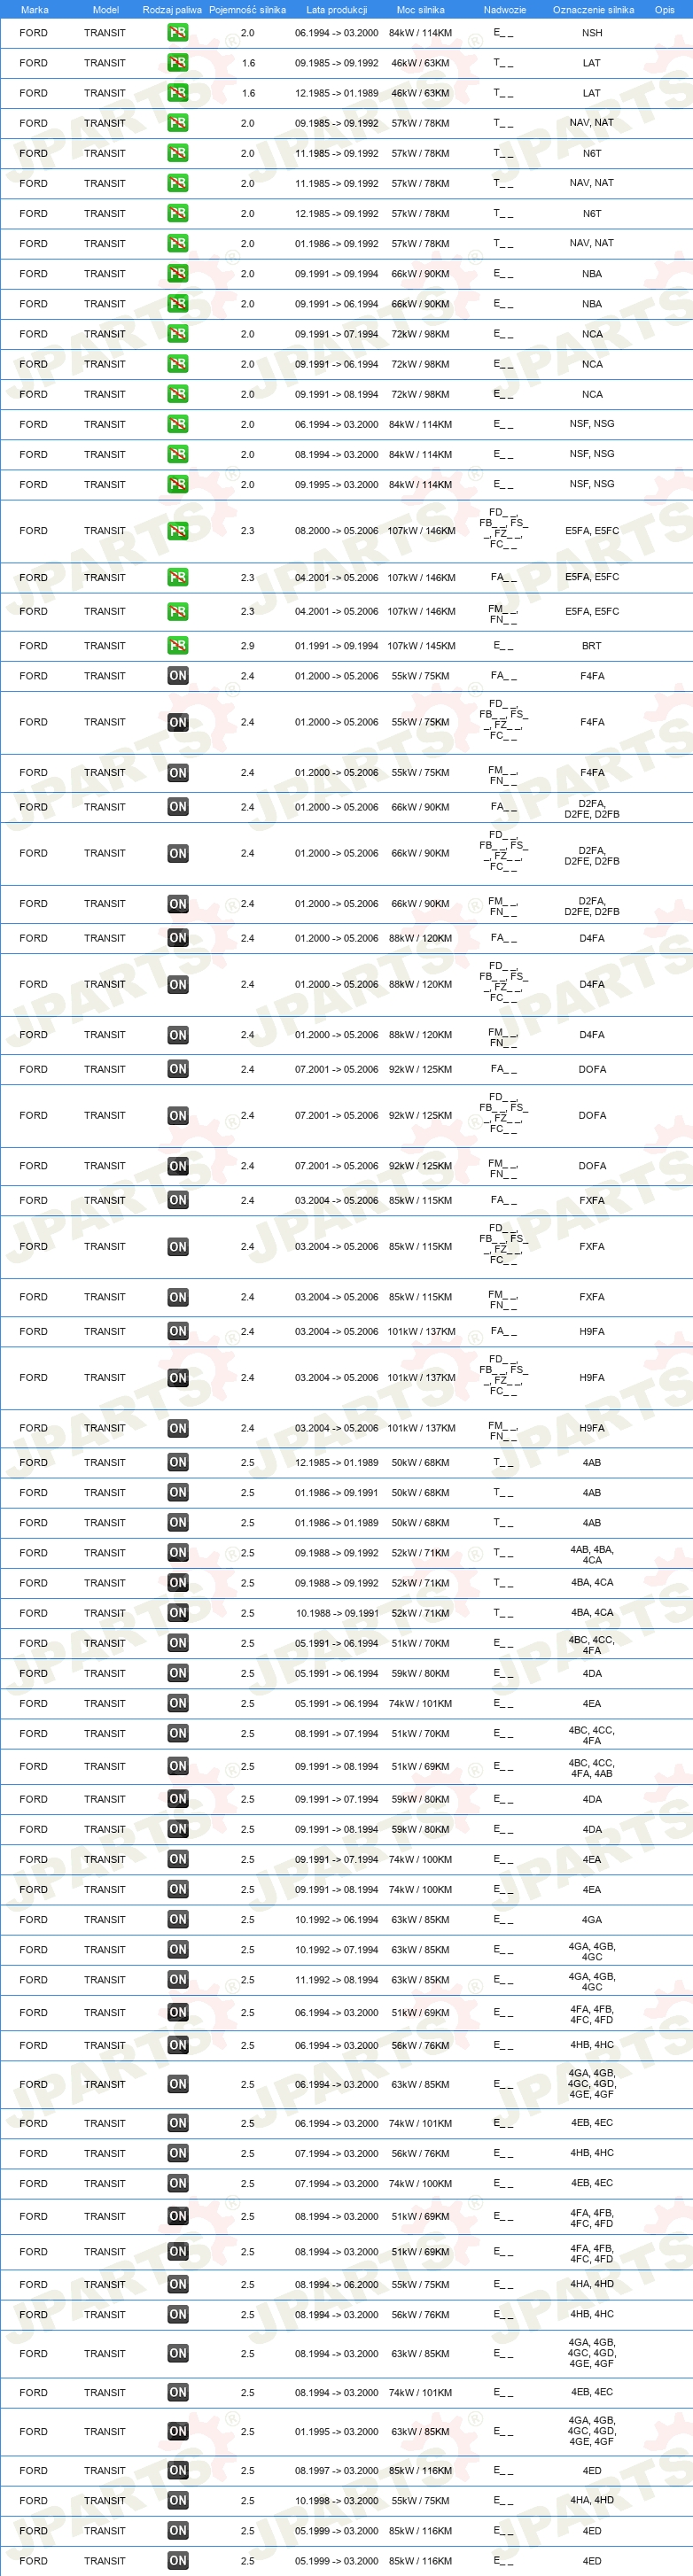The height and width of the screenshot is (2576, 693).
Task: Click the PB icon in the NCA row ending 07.1994
Action: click(178, 334)
